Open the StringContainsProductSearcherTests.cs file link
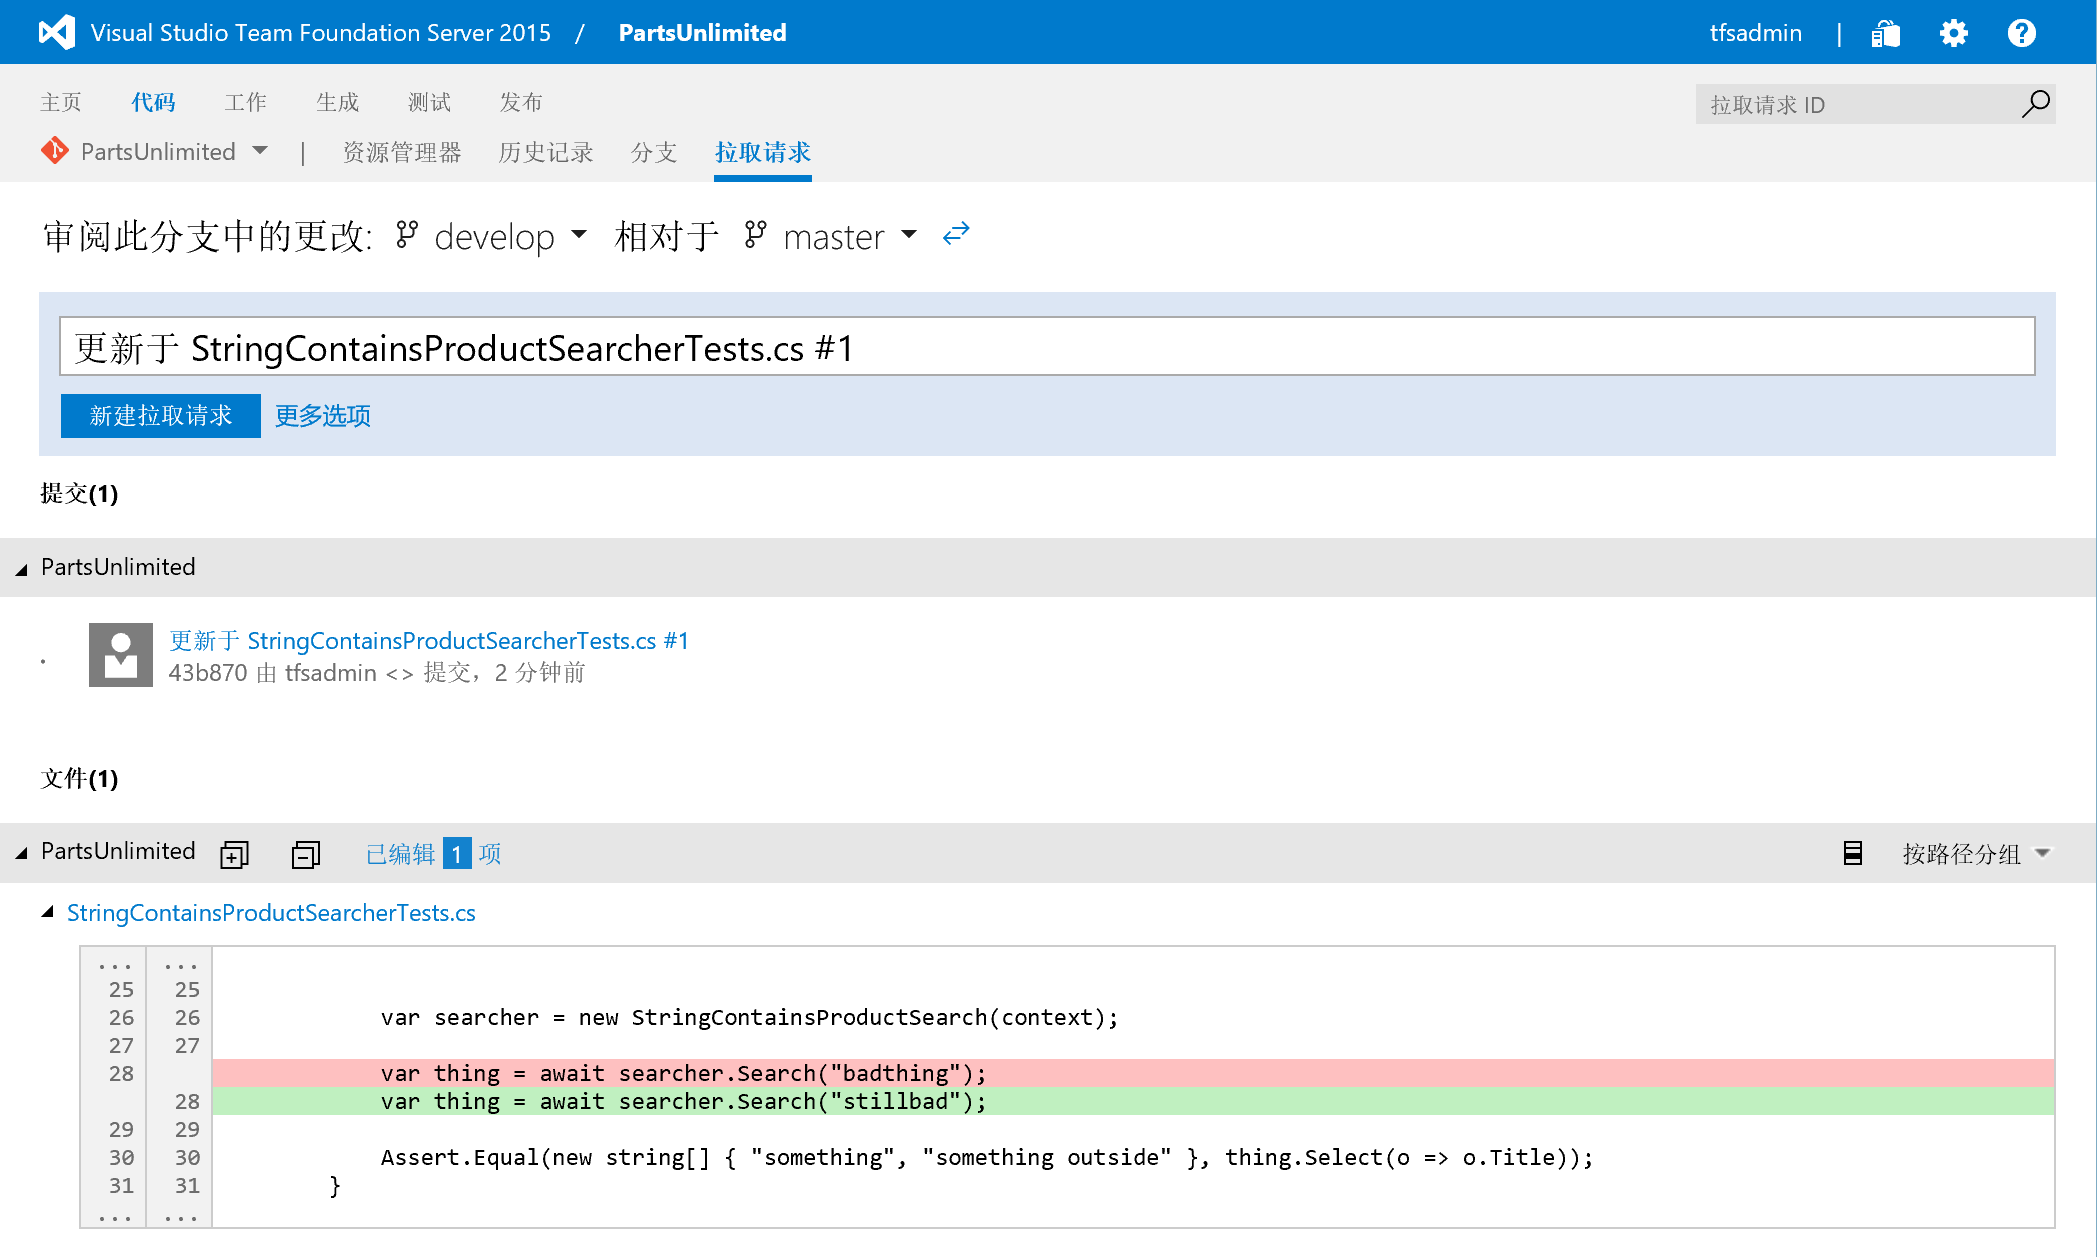 pos(271,912)
